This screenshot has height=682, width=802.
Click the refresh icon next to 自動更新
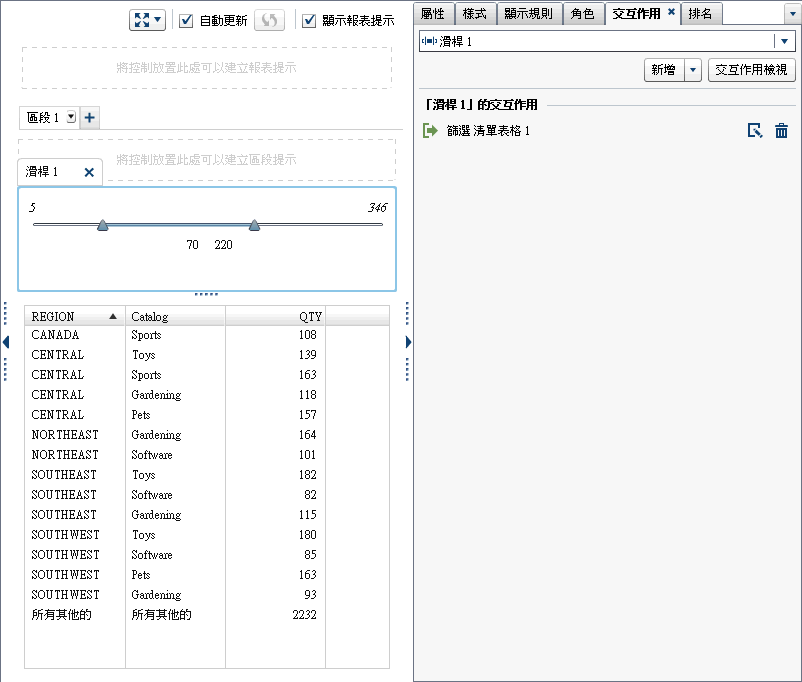268,19
